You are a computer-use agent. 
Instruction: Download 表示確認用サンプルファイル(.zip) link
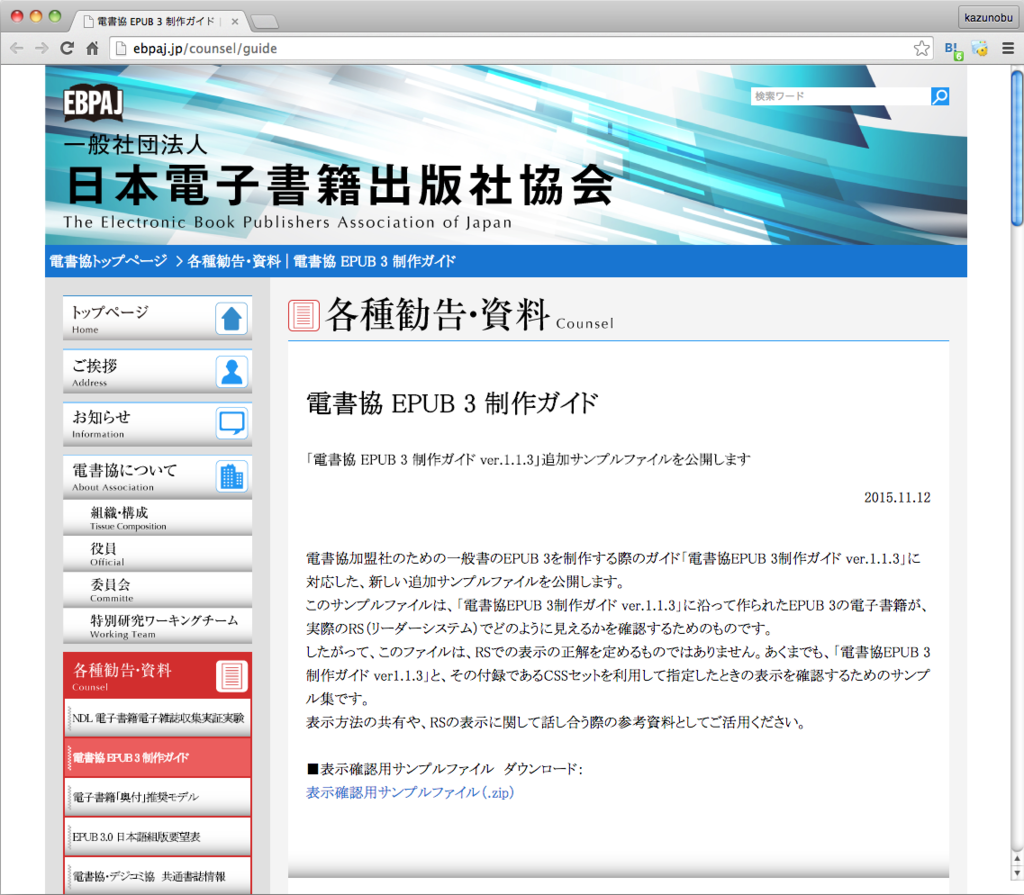coord(410,792)
